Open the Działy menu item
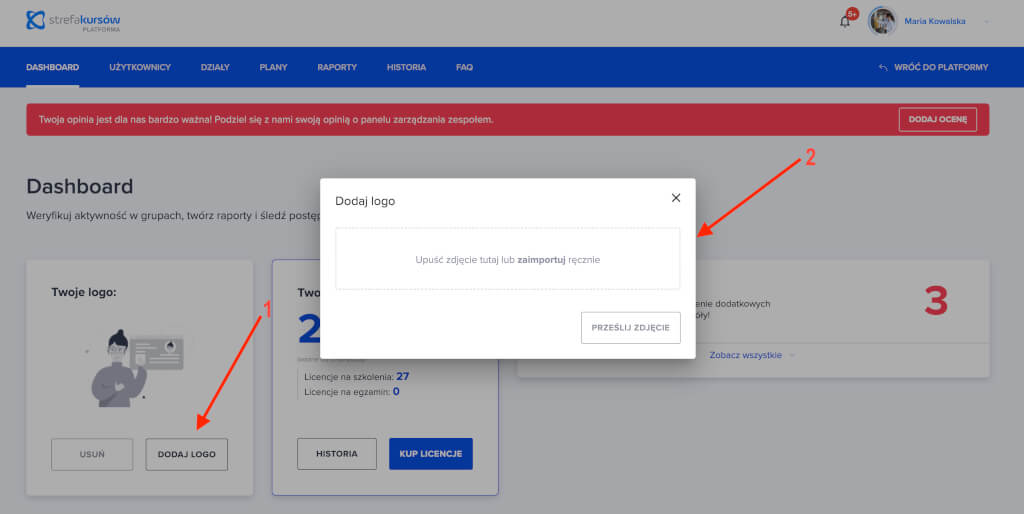 coord(215,68)
